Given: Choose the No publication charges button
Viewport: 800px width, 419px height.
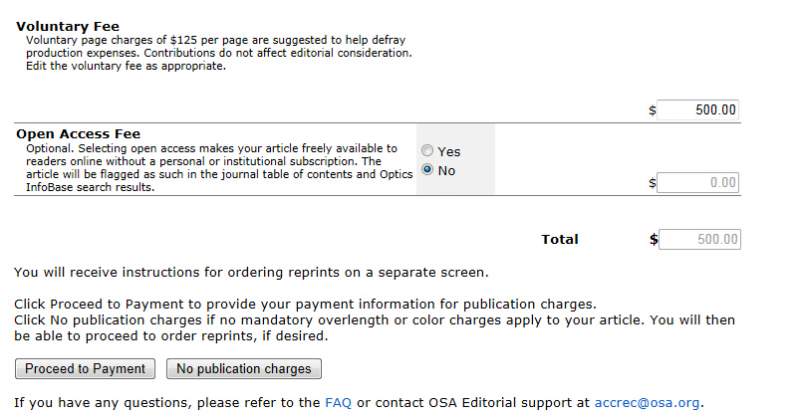Looking at the screenshot, I should tap(244, 369).
